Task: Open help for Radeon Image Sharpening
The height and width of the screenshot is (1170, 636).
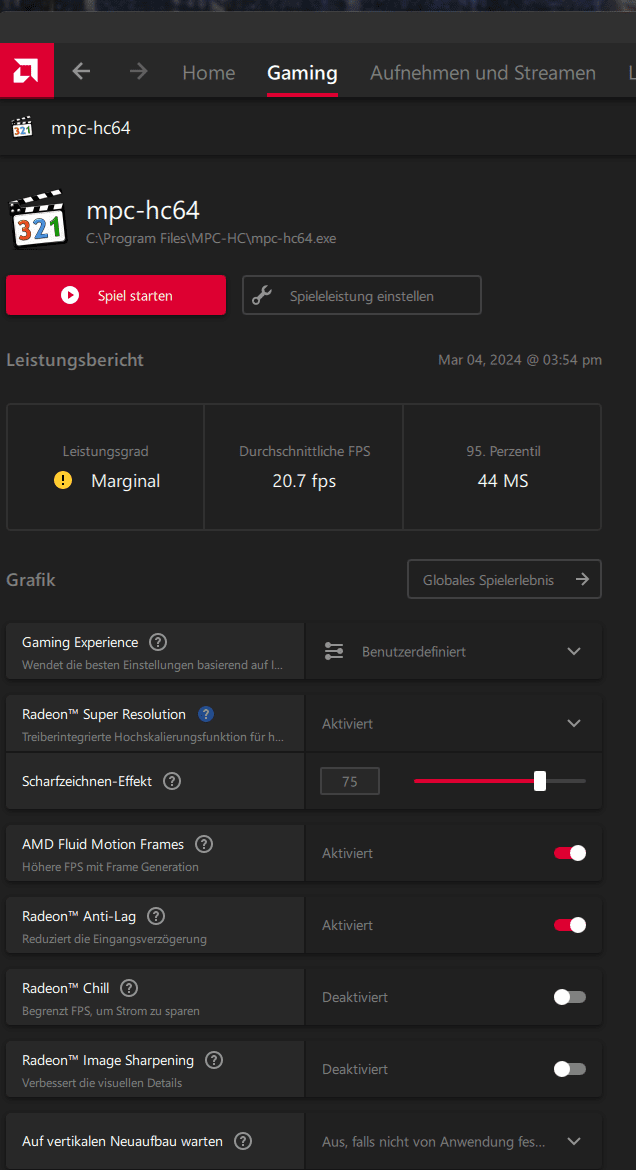Action: (213, 1060)
